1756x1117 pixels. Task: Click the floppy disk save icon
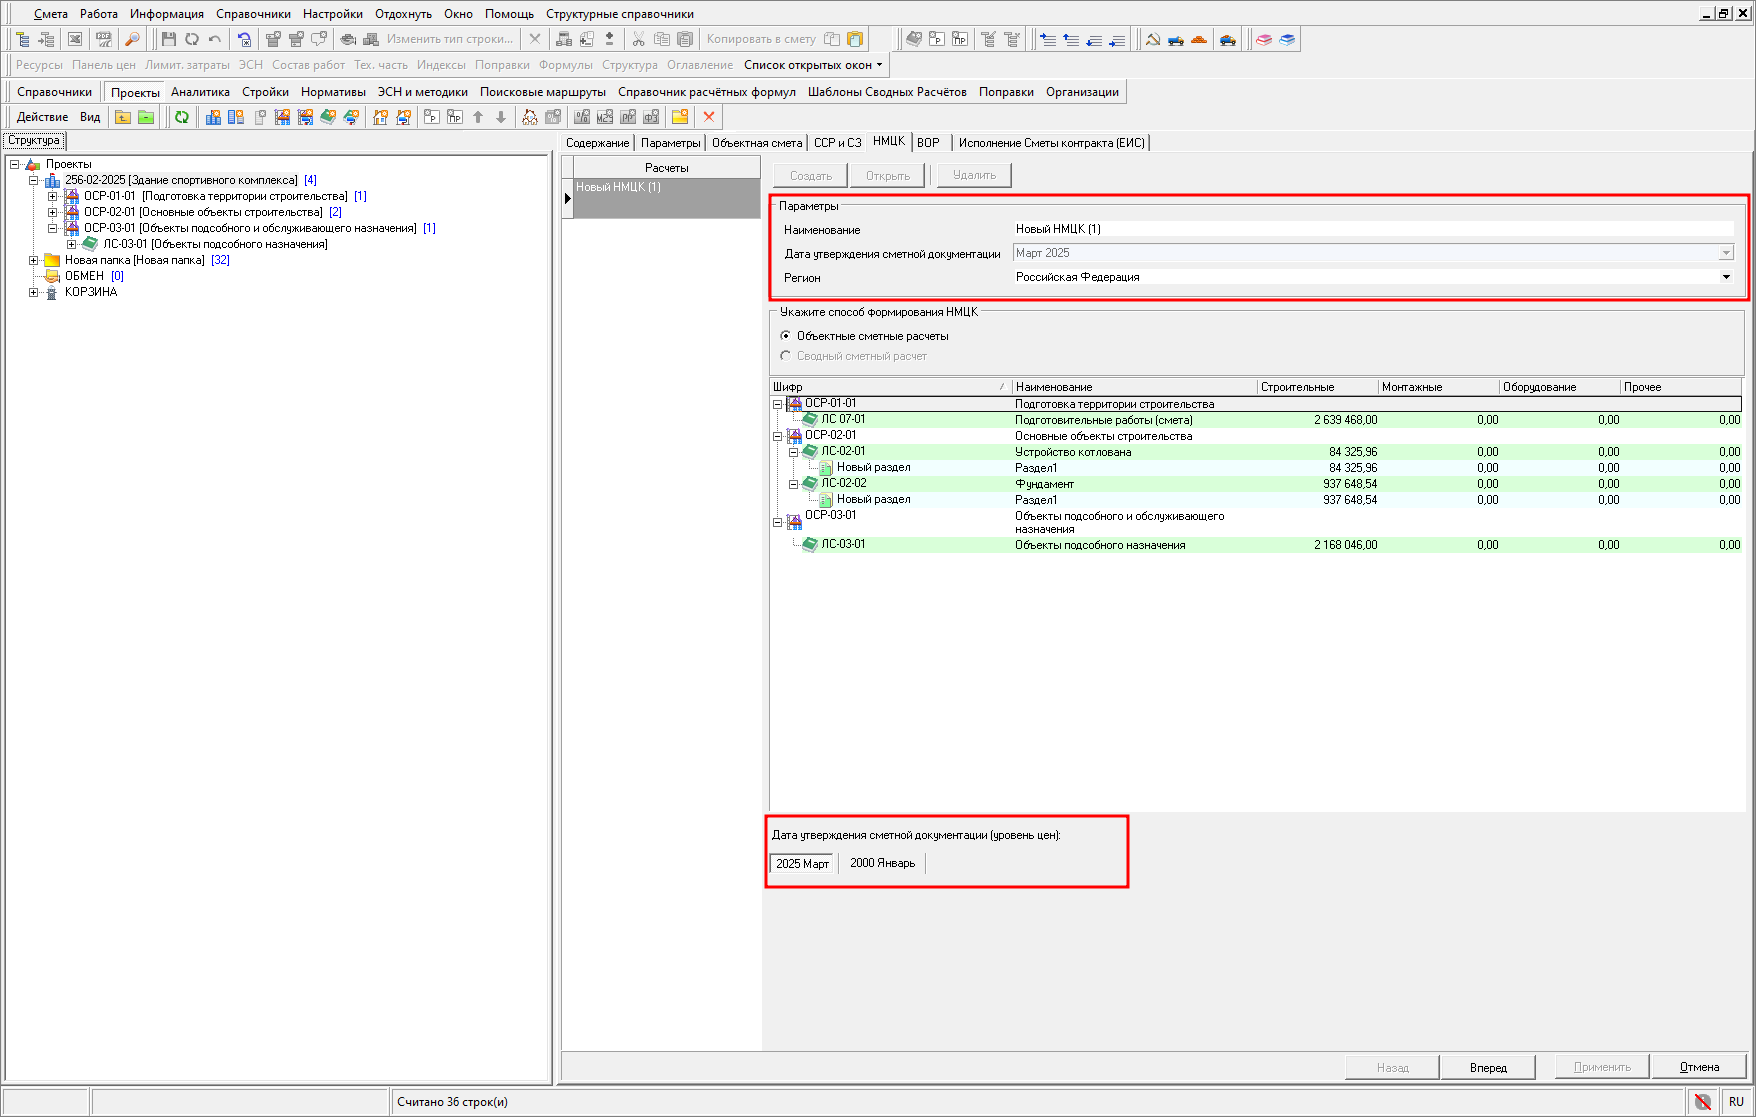[168, 39]
